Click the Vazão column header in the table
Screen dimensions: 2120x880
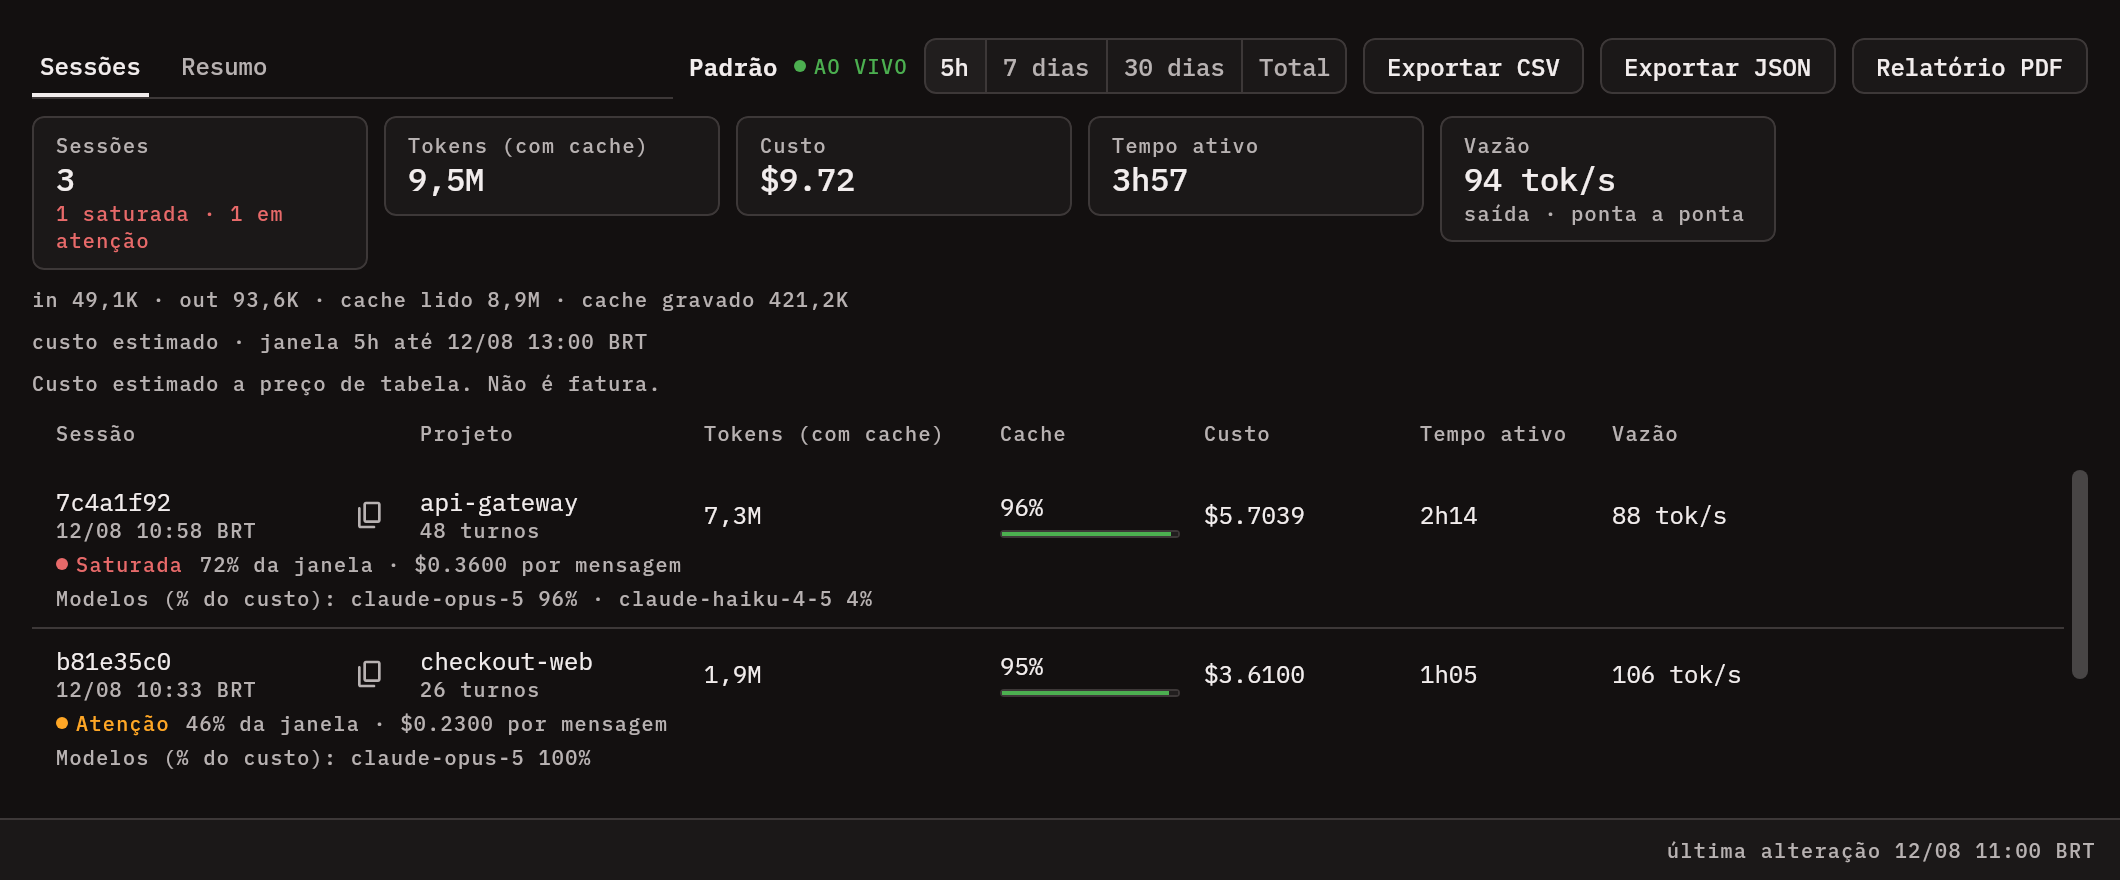click(1645, 434)
